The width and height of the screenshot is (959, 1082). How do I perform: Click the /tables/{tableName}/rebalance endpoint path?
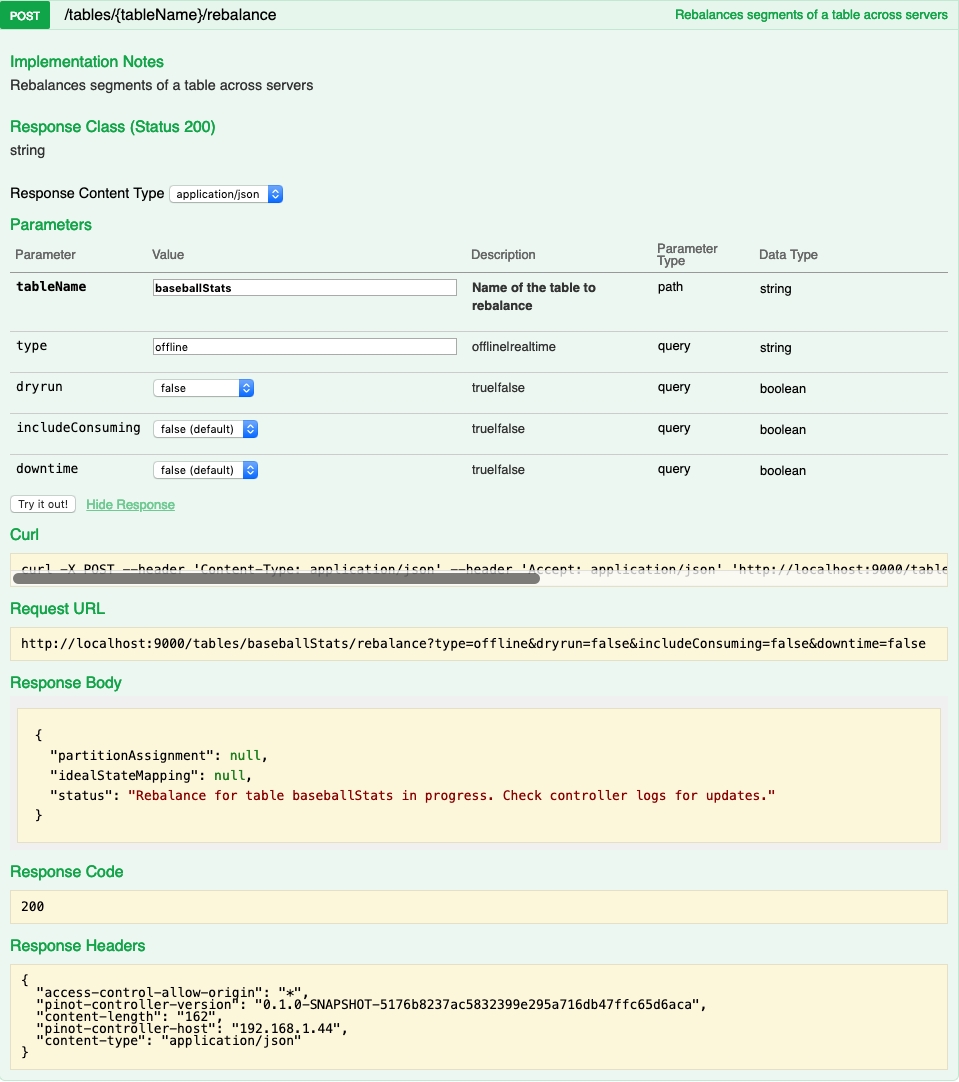[170, 16]
